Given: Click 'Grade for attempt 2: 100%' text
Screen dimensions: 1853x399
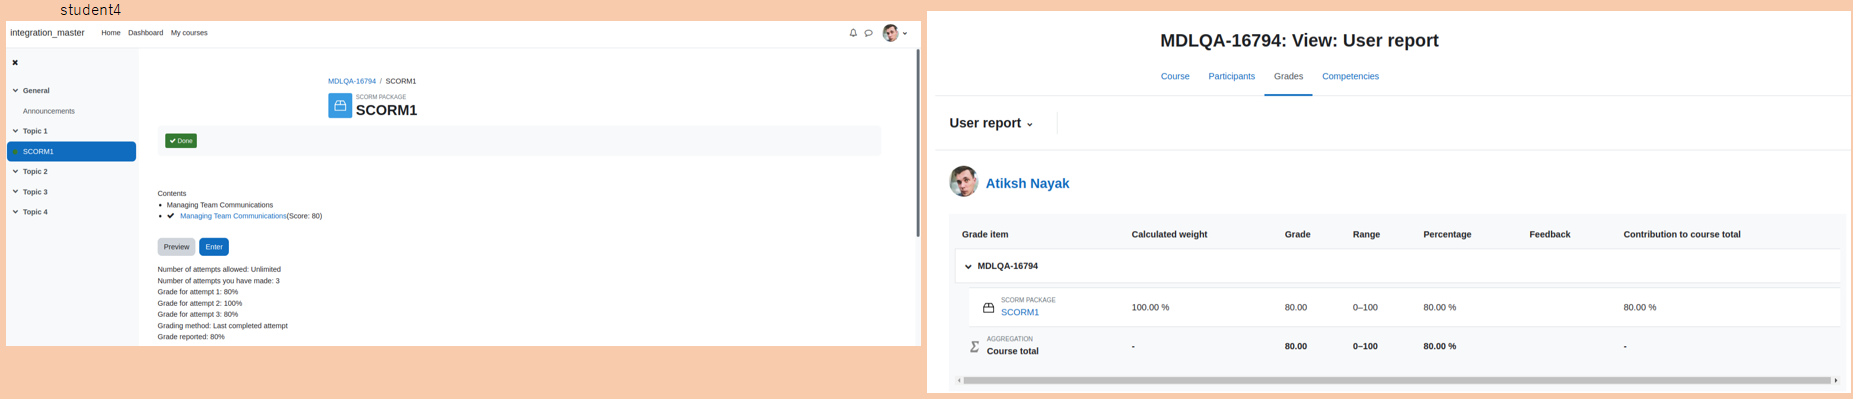Looking at the screenshot, I should [200, 303].
